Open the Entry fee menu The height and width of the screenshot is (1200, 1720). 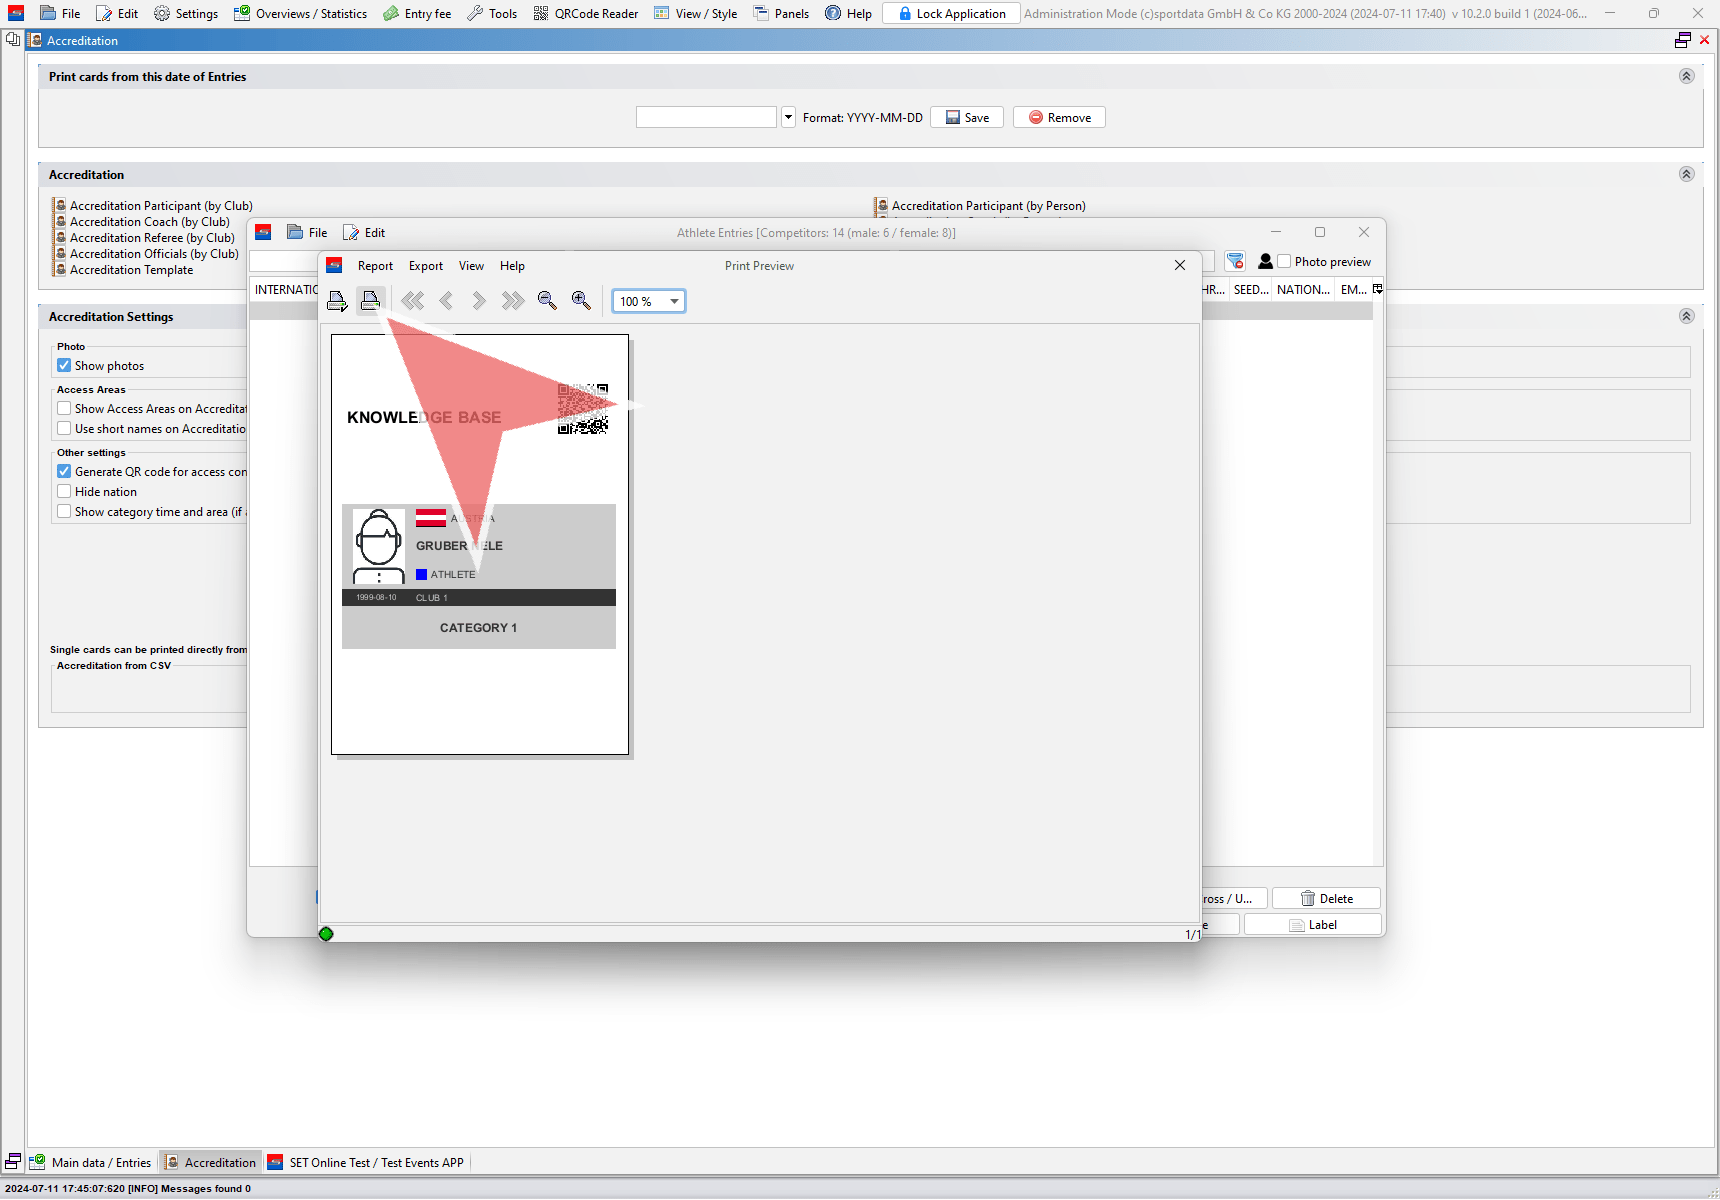(x=418, y=14)
